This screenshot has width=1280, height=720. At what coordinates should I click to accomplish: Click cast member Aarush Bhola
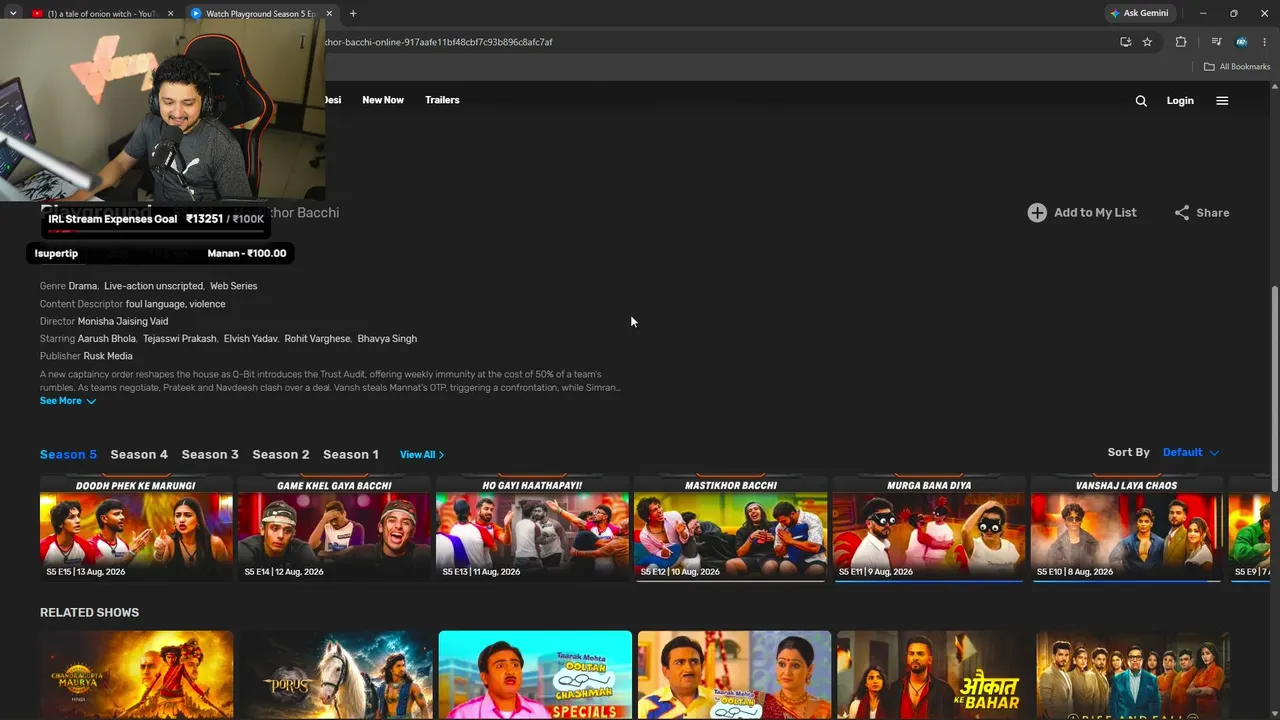pos(107,339)
